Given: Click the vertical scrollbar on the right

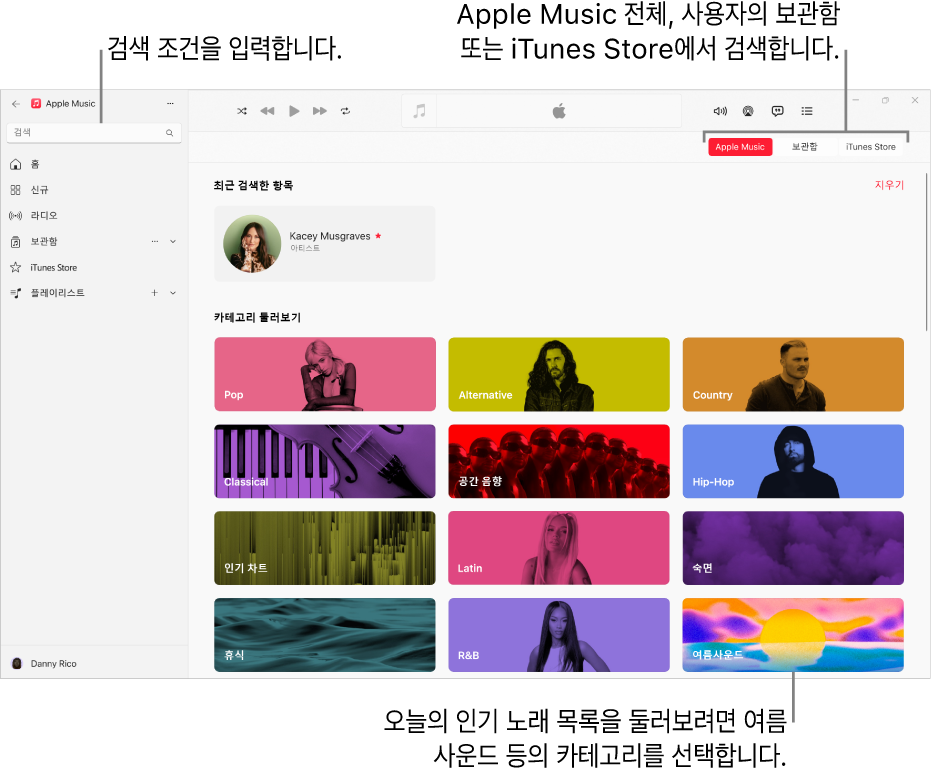Looking at the screenshot, I should (x=926, y=252).
